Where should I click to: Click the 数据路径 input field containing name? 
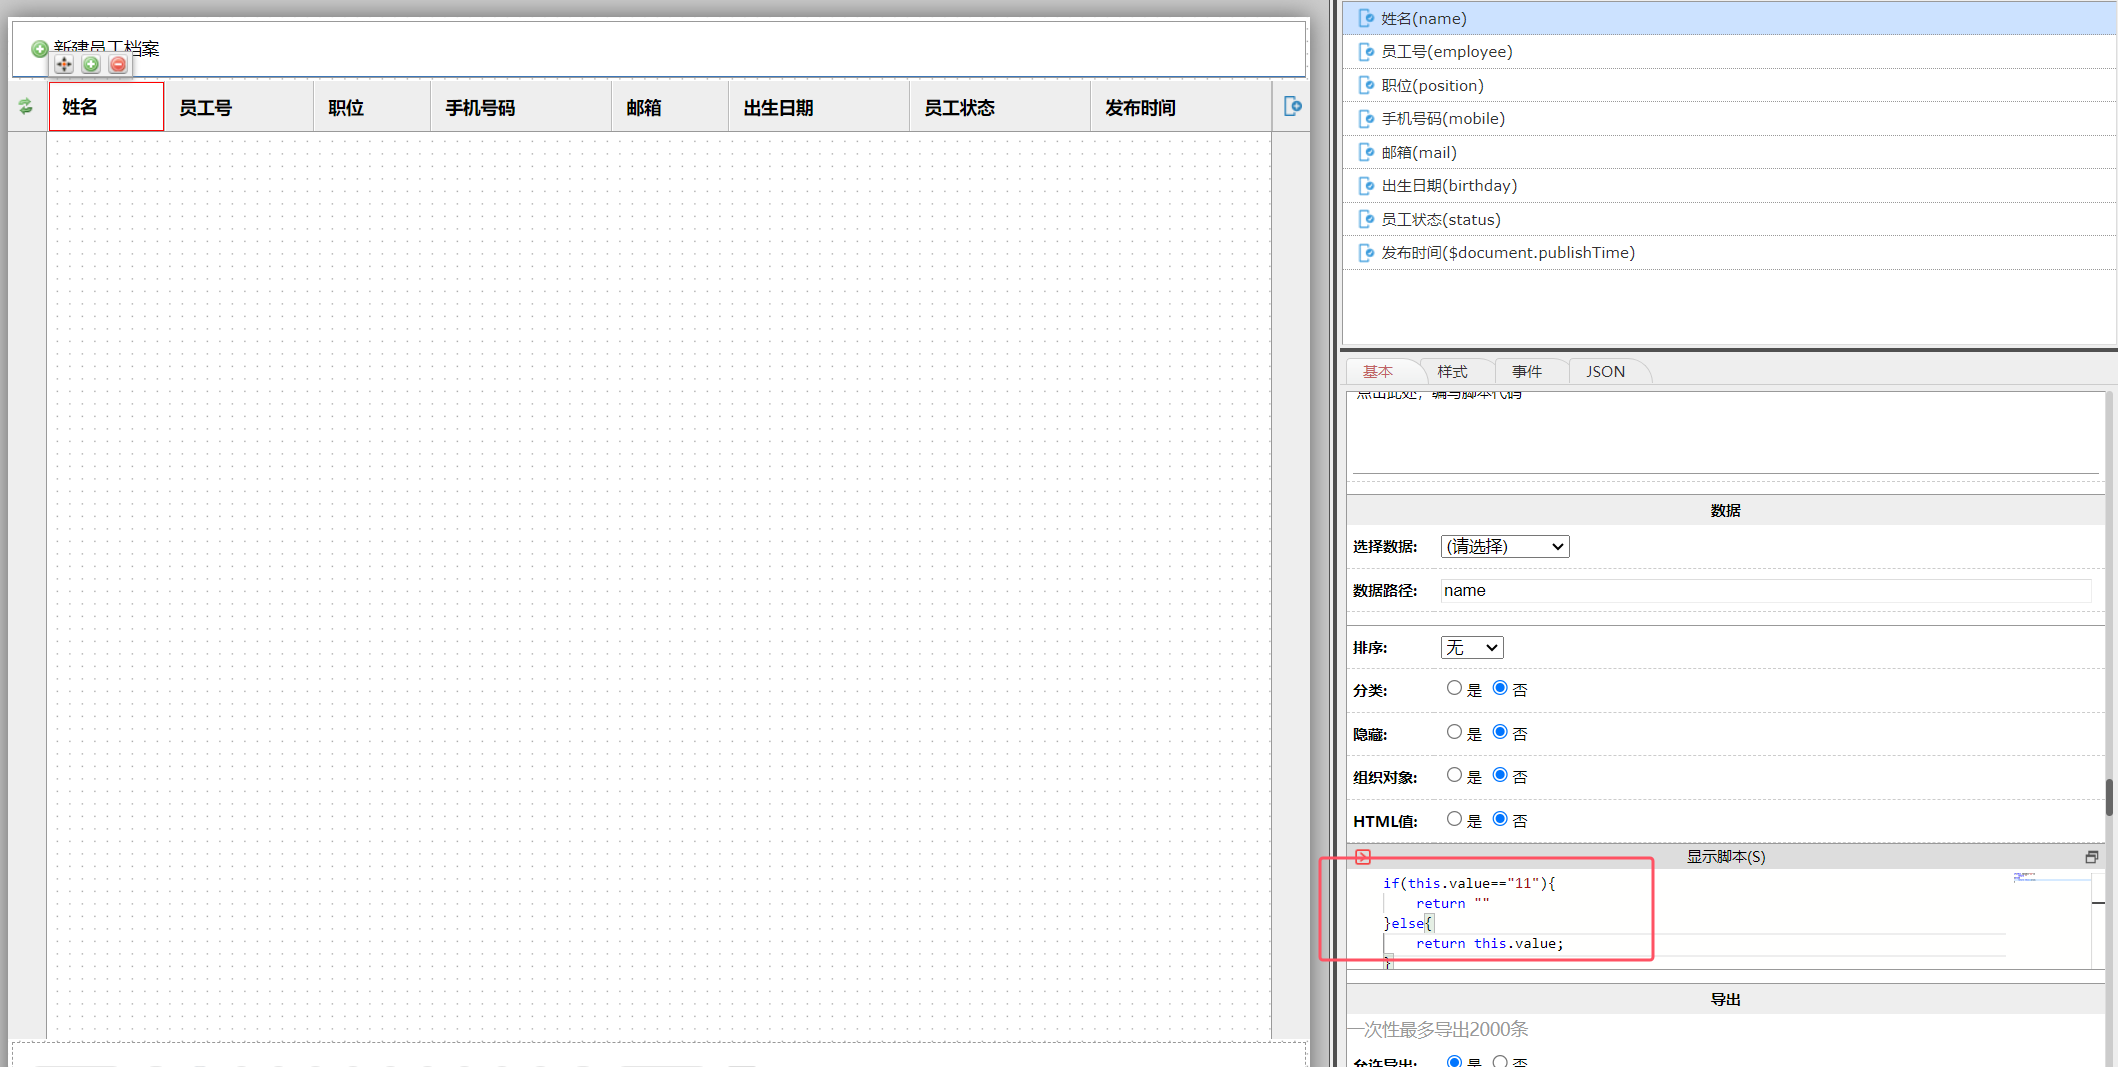[x=1765, y=591]
